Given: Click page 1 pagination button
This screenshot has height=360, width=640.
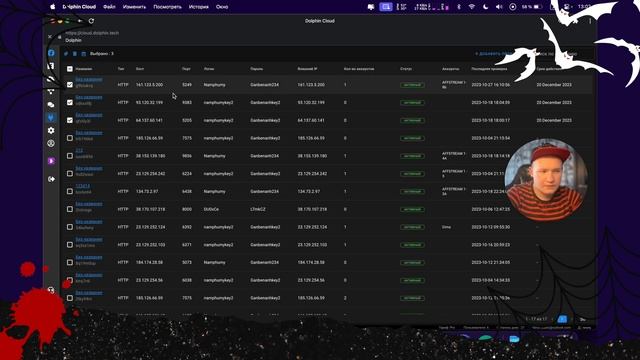Looking at the screenshot, I should (x=562, y=319).
